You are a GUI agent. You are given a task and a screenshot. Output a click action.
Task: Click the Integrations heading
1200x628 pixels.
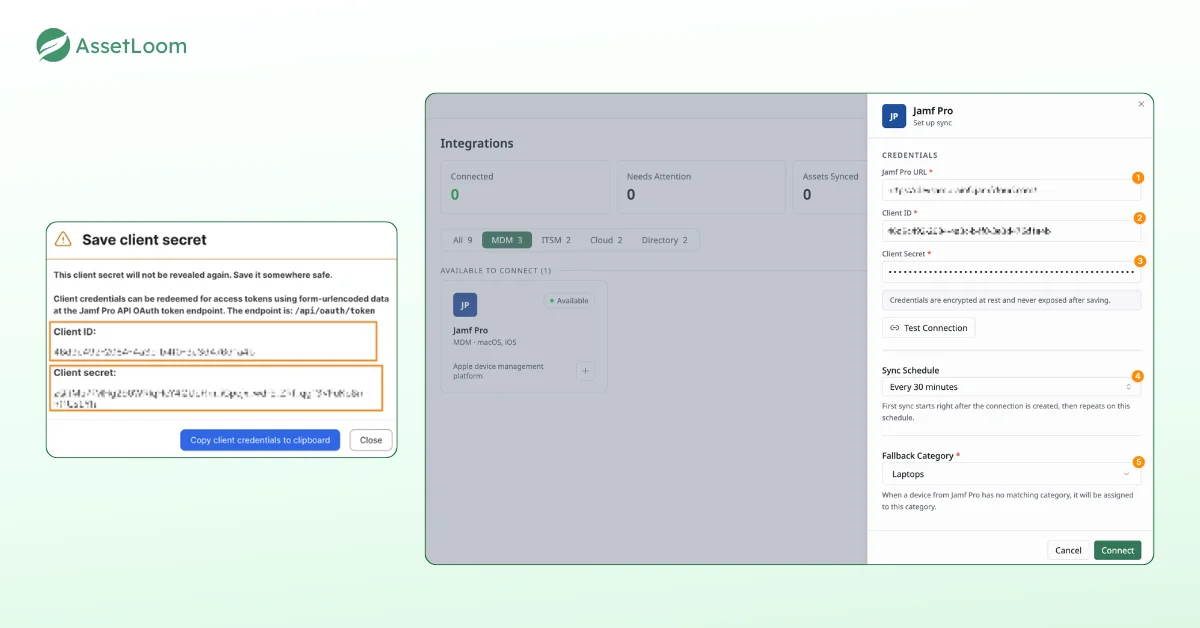click(x=477, y=143)
